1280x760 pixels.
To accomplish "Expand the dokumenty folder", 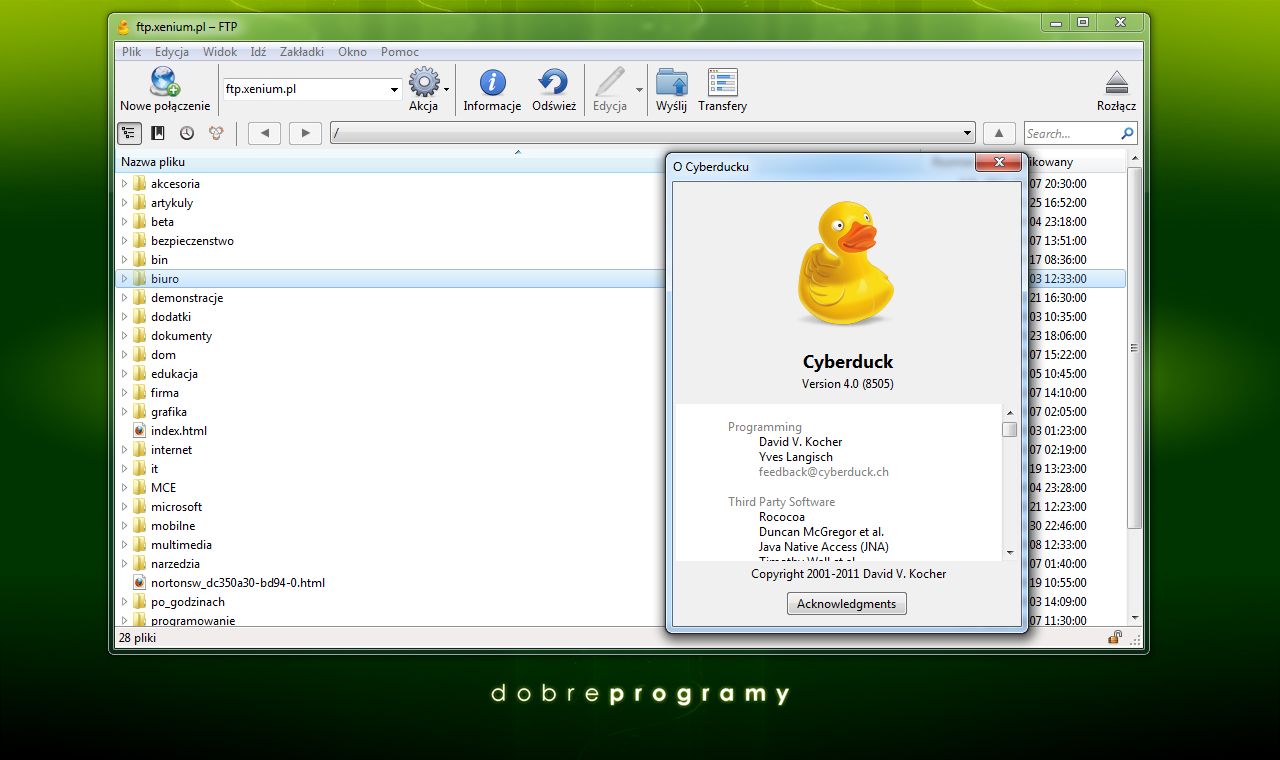I will [125, 336].
